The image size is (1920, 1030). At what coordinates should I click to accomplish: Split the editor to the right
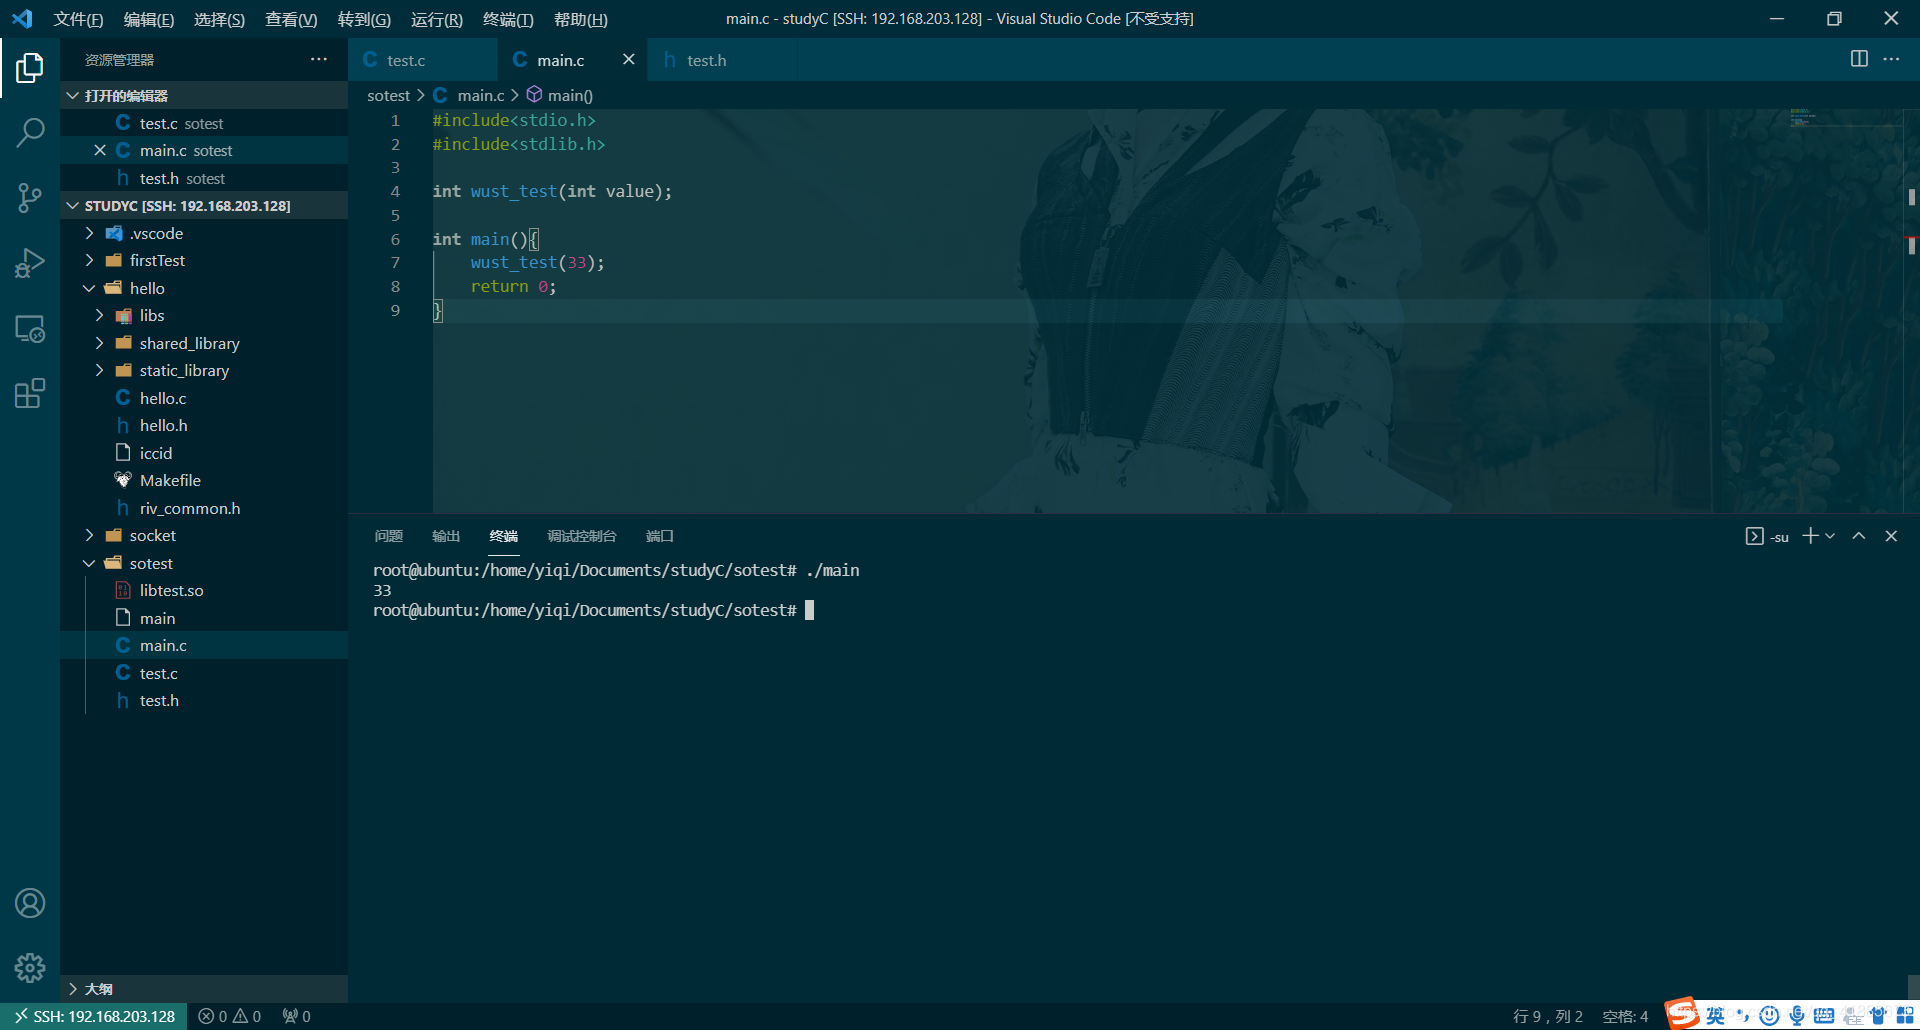point(1859,59)
